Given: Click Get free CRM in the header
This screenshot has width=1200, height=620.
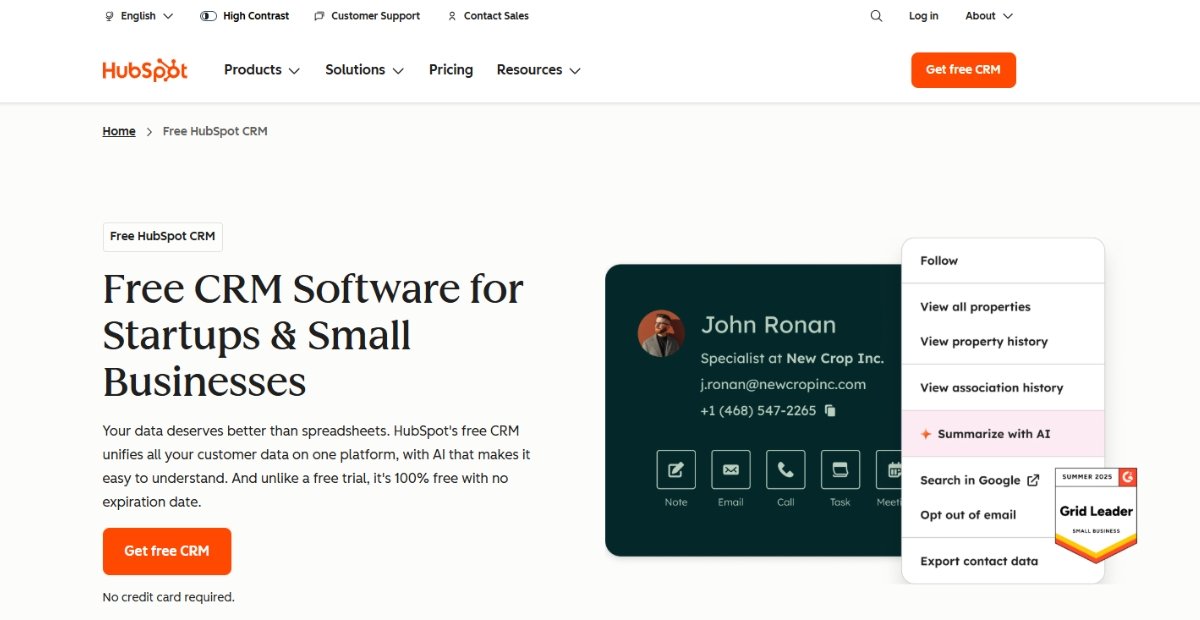Looking at the screenshot, I should [x=963, y=70].
